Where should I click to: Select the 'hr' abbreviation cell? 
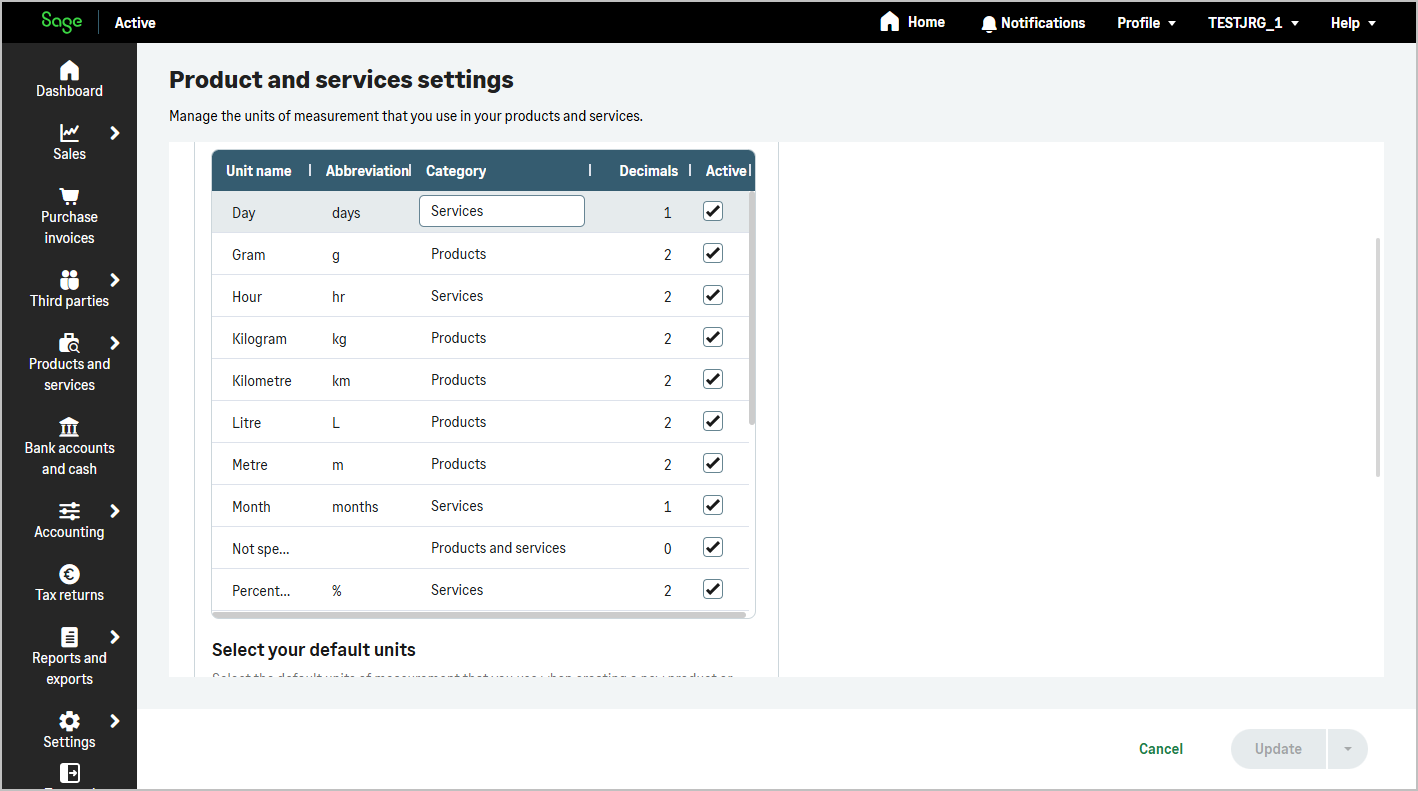tap(338, 297)
